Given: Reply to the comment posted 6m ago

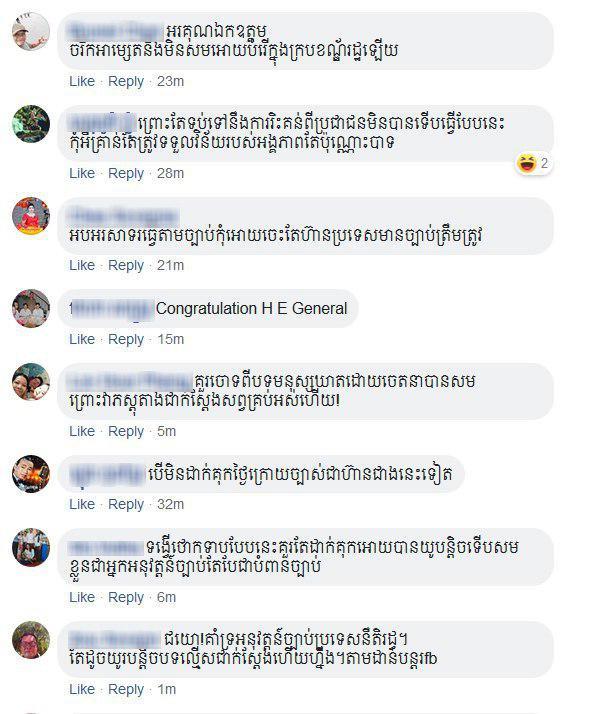Looking at the screenshot, I should click(x=126, y=597).
